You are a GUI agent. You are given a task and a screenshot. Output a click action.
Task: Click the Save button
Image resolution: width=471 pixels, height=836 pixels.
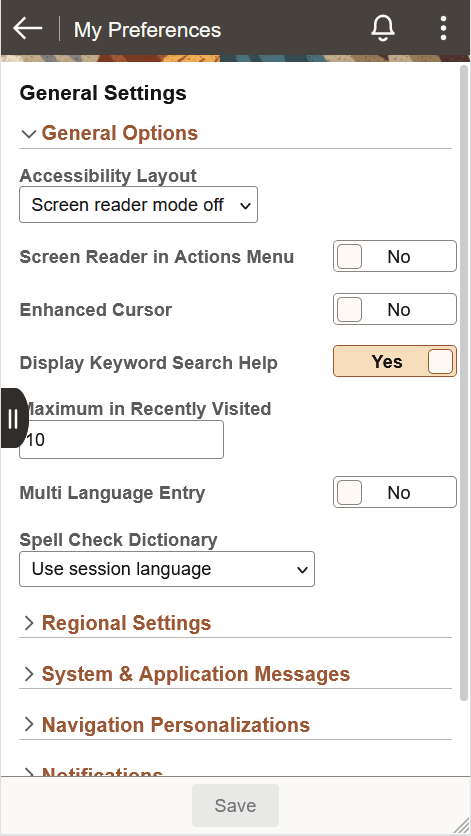point(235,805)
